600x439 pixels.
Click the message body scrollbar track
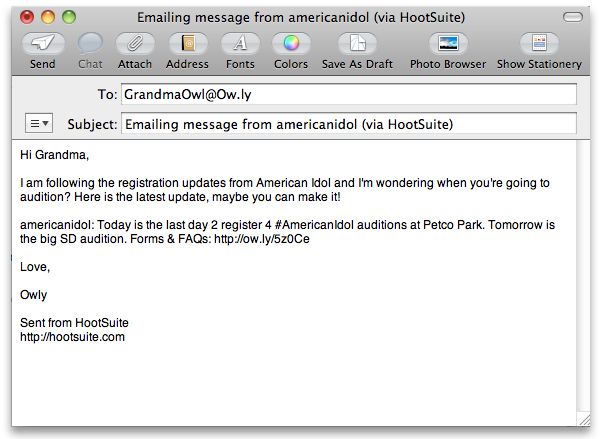point(583,276)
